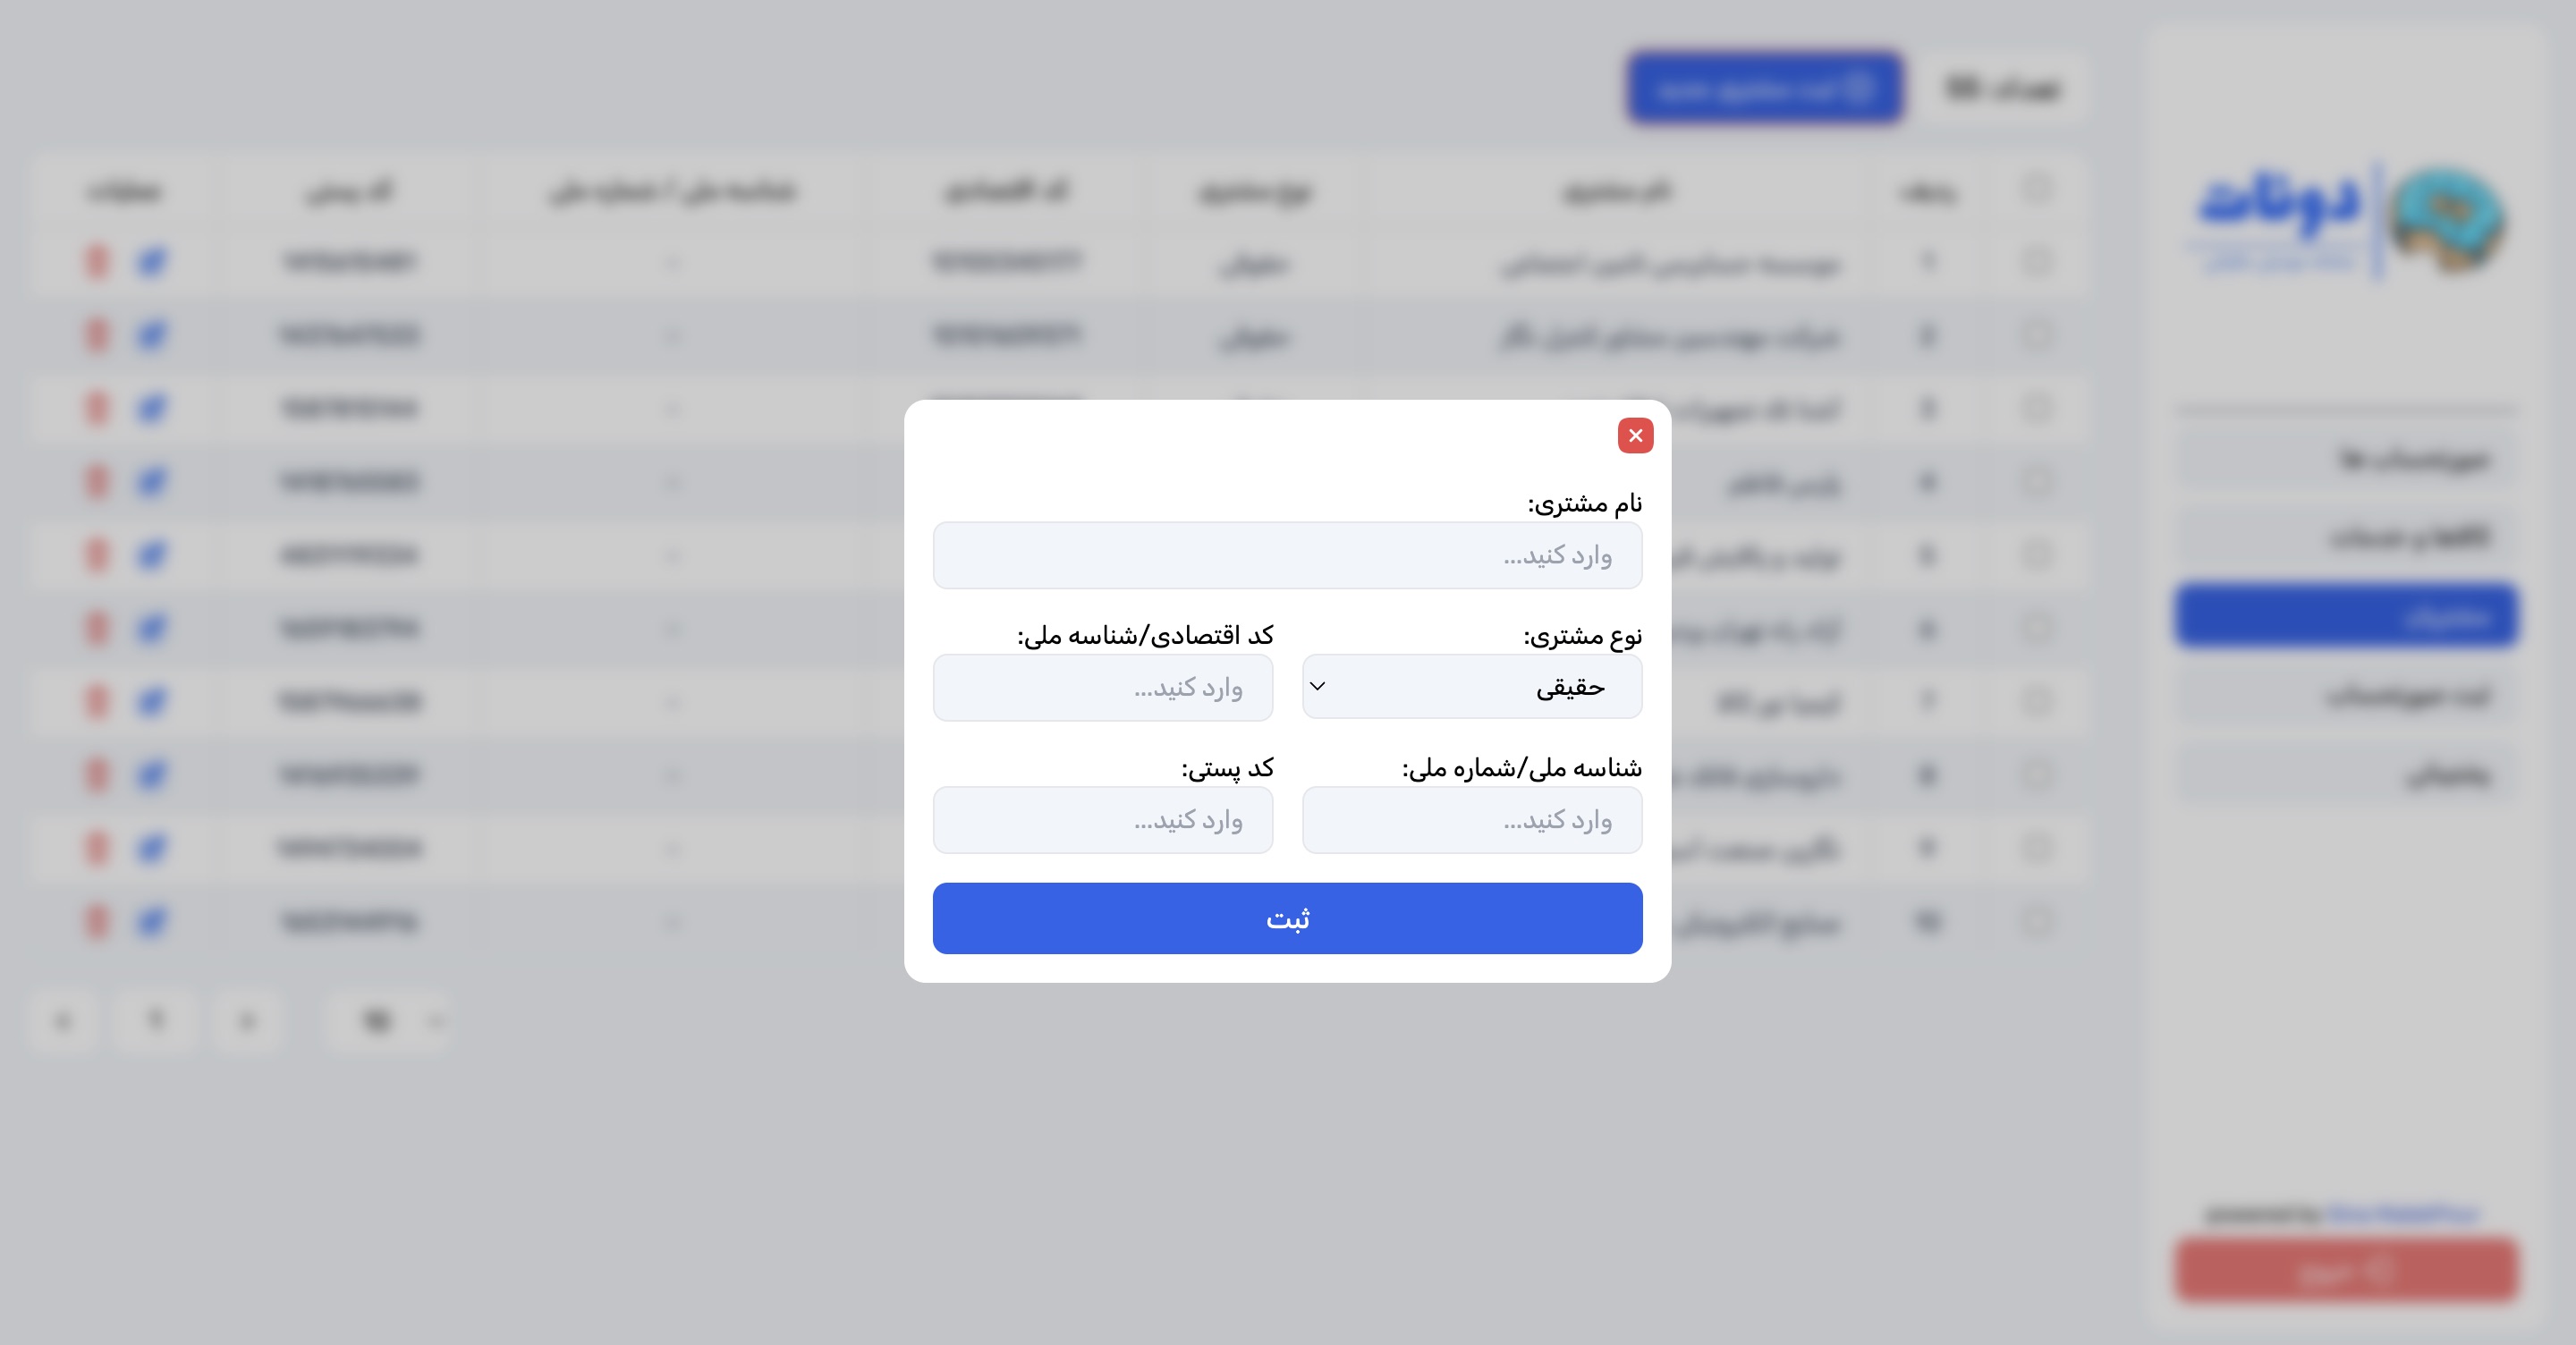The height and width of the screenshot is (1345, 2576).
Task: Click the شناسه ملی/شماره ملی input box
Action: tap(1471, 820)
